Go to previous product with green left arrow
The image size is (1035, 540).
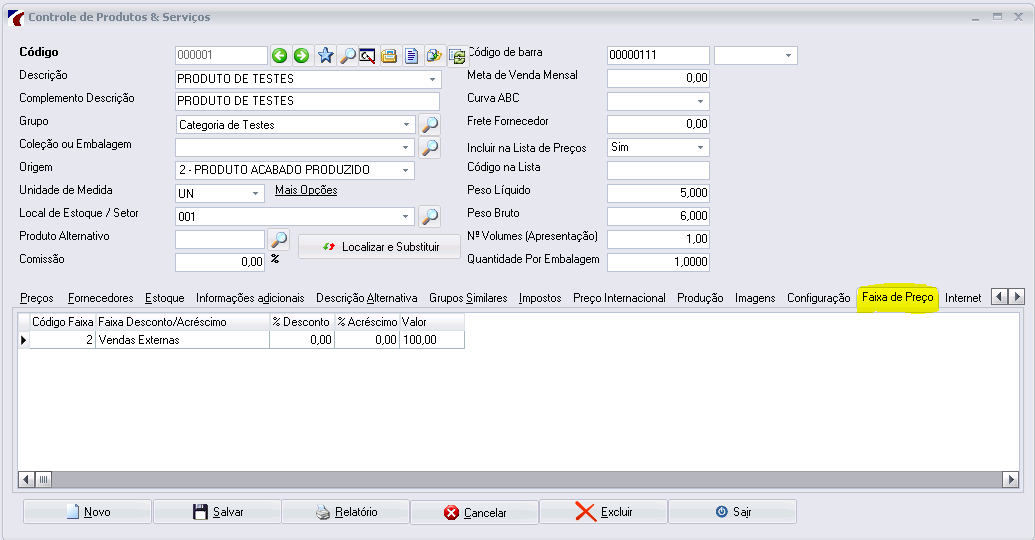tap(279, 55)
